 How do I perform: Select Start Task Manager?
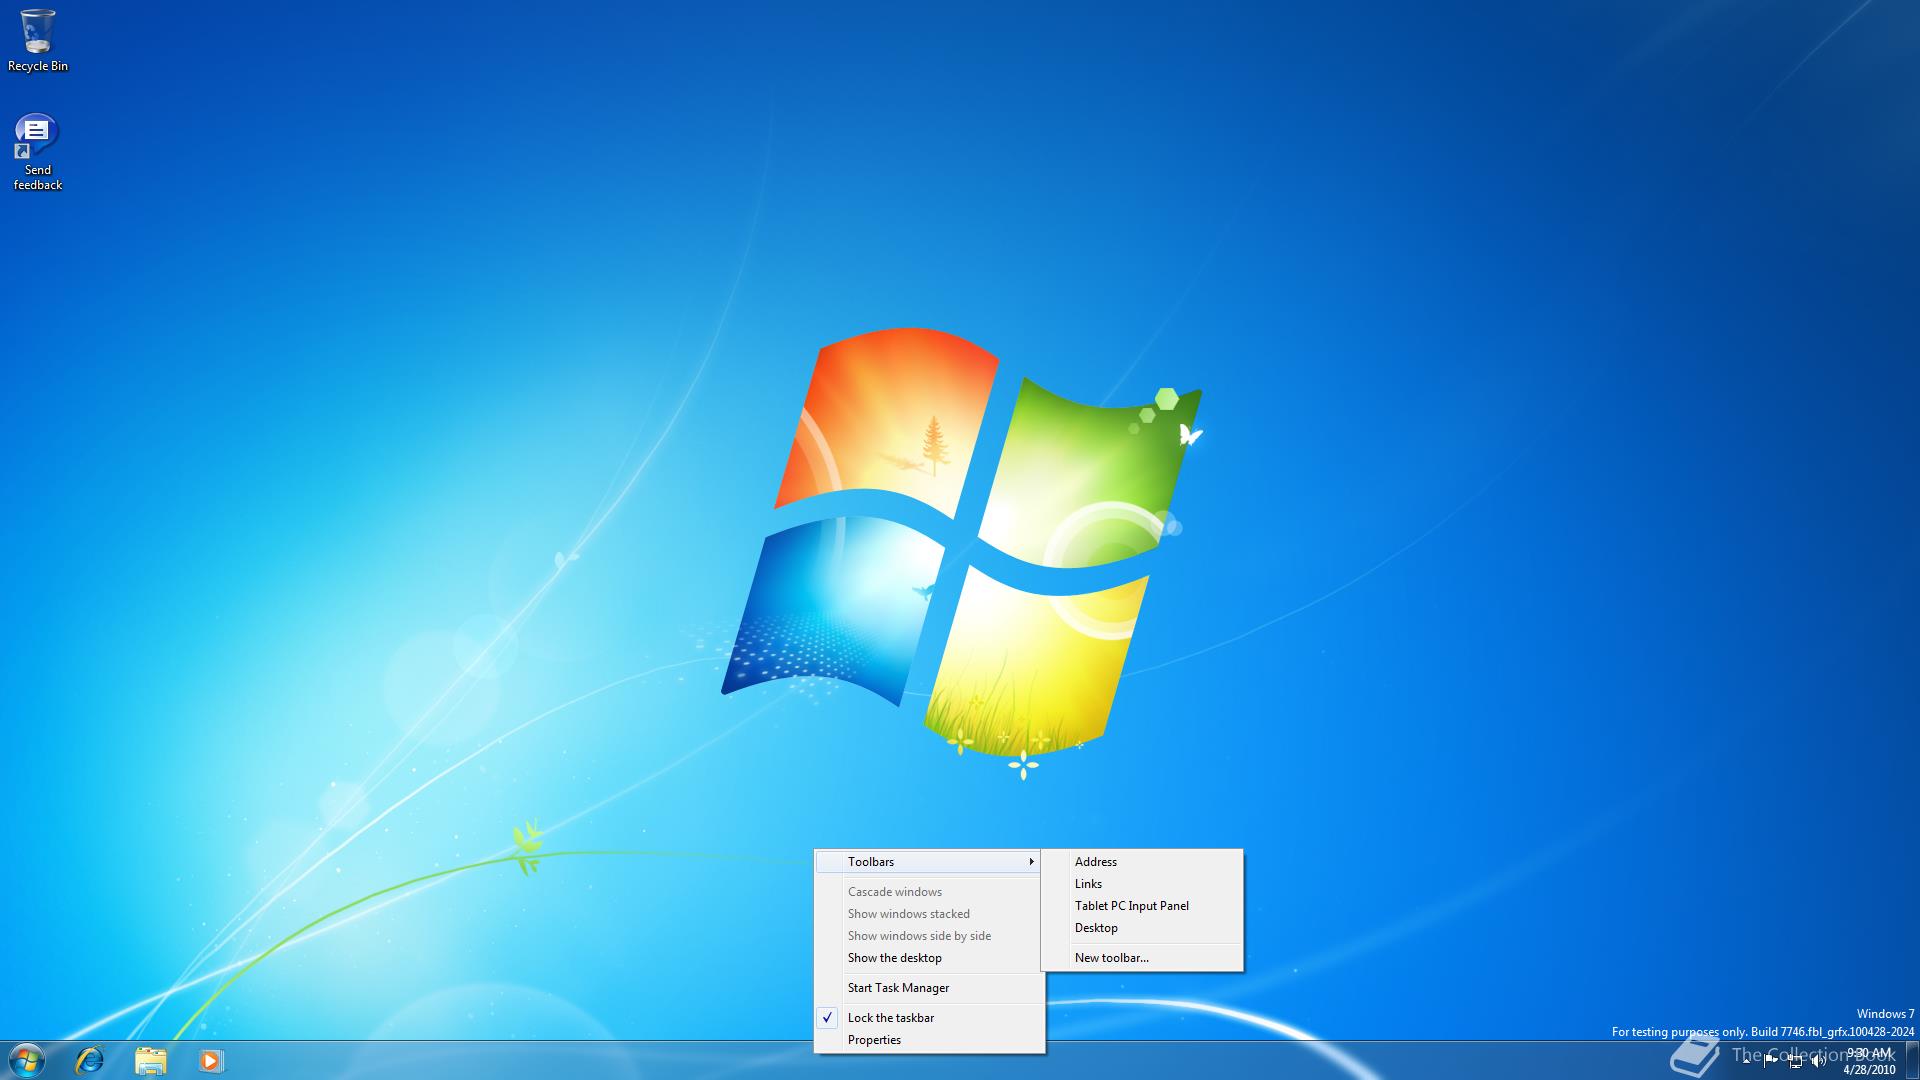[930, 988]
